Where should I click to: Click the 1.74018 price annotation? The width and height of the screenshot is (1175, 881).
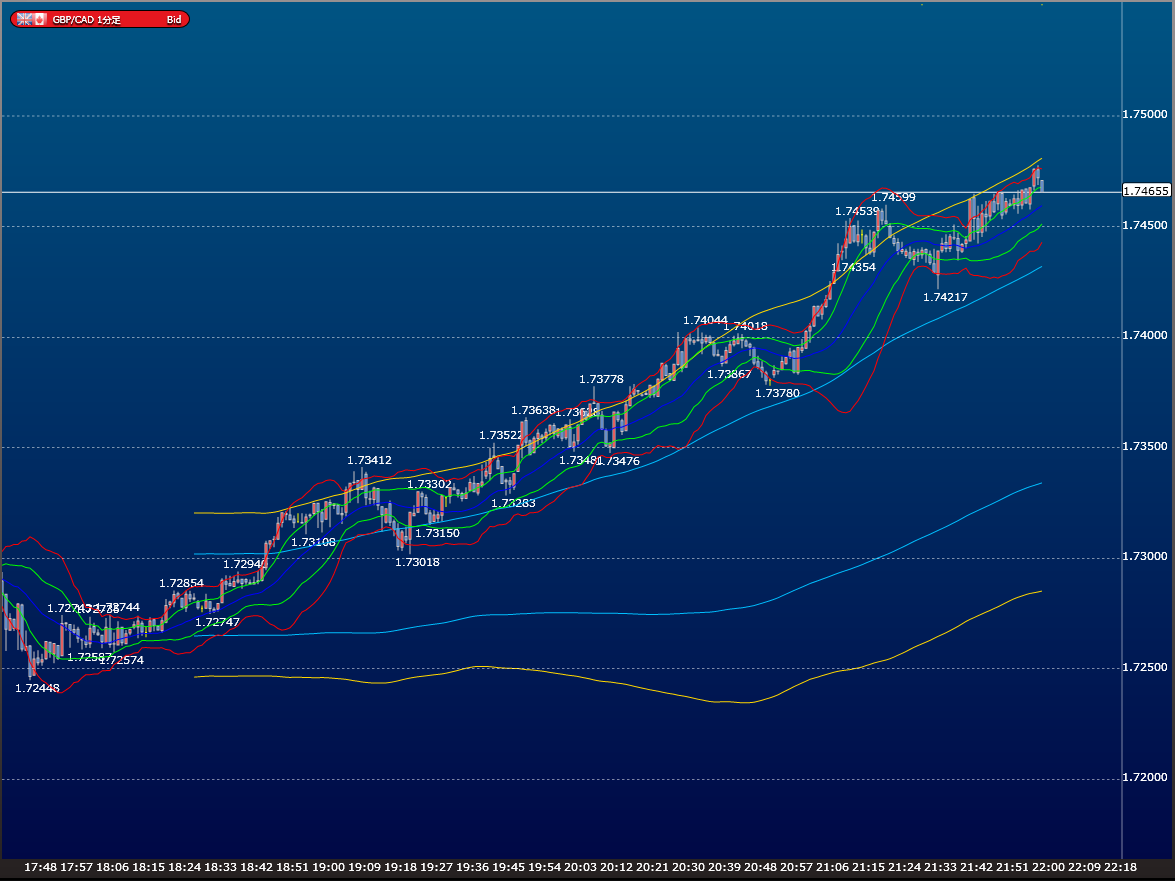click(745, 326)
